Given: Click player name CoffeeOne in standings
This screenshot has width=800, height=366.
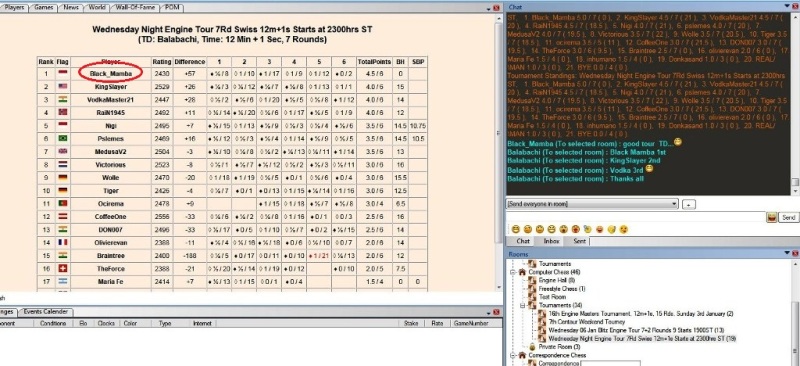Looking at the screenshot, I should [x=110, y=216].
